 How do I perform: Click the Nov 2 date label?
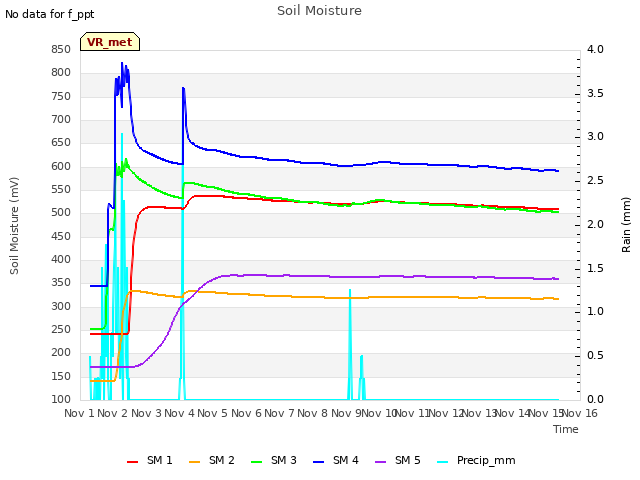[x=113, y=413]
